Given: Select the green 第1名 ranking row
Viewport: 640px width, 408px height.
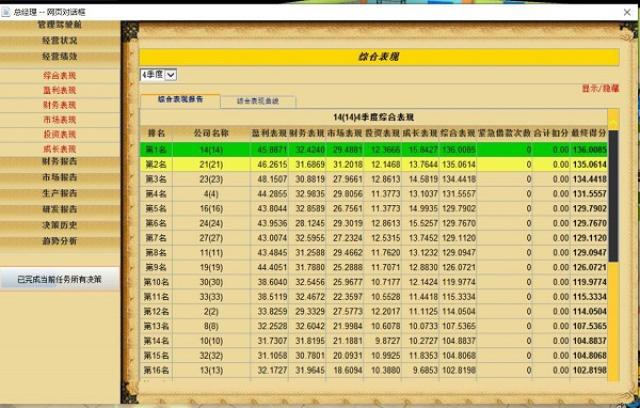Looking at the screenshot, I should pos(380,149).
